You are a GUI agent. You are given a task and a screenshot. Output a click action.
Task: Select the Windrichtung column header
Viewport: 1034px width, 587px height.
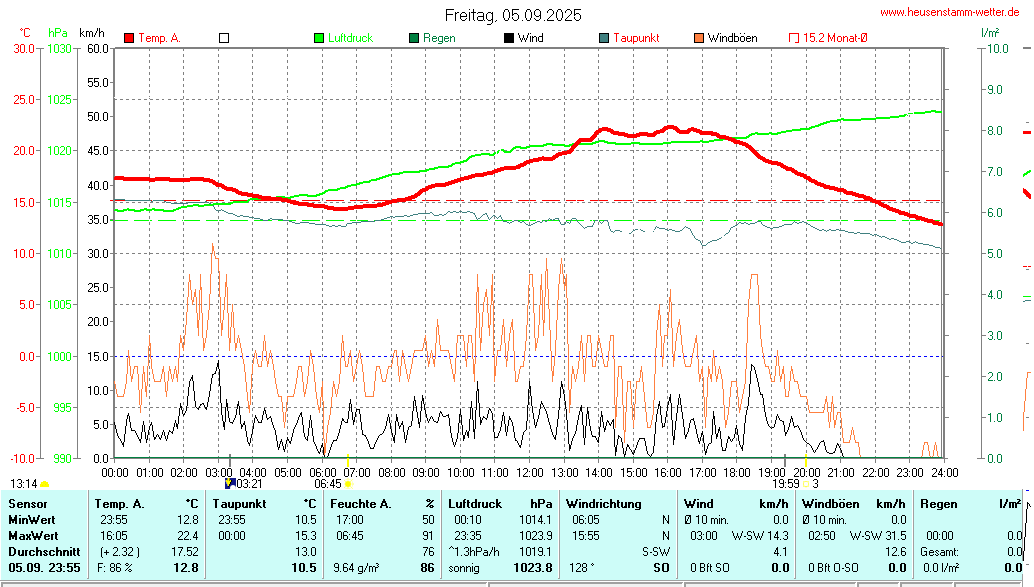[x=604, y=504]
